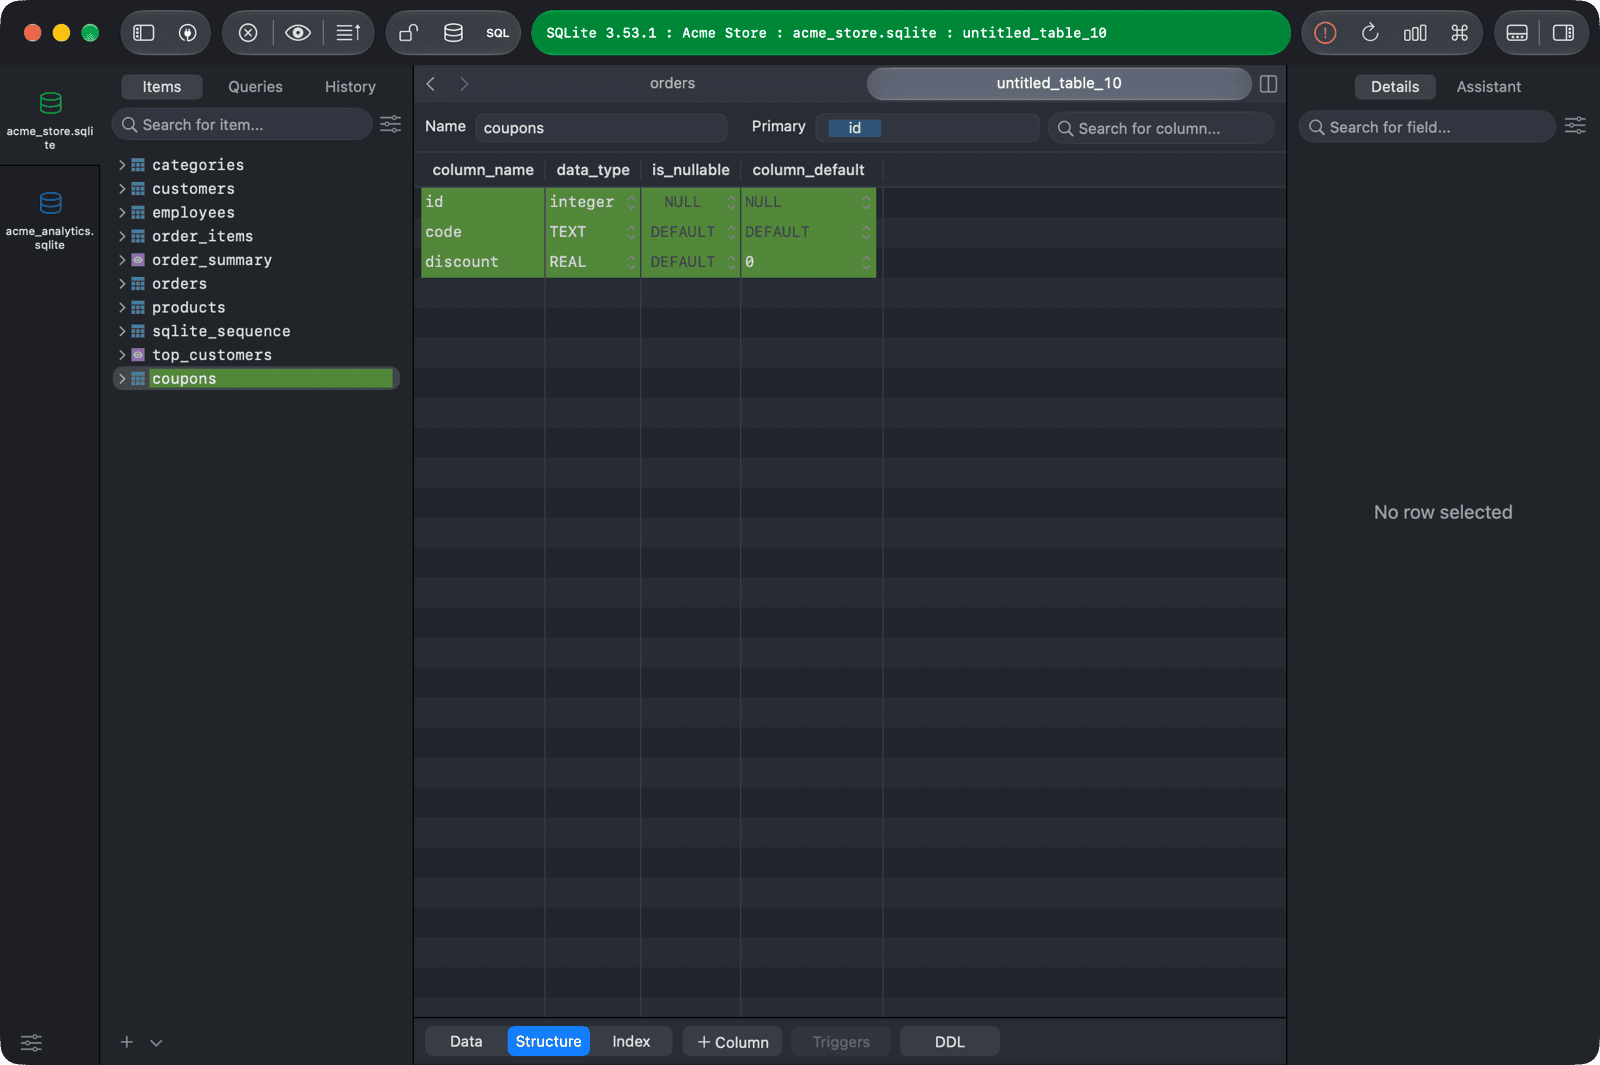This screenshot has width=1600, height=1065.
Task: Click the split pane icon beside tabs
Action: 1268,84
